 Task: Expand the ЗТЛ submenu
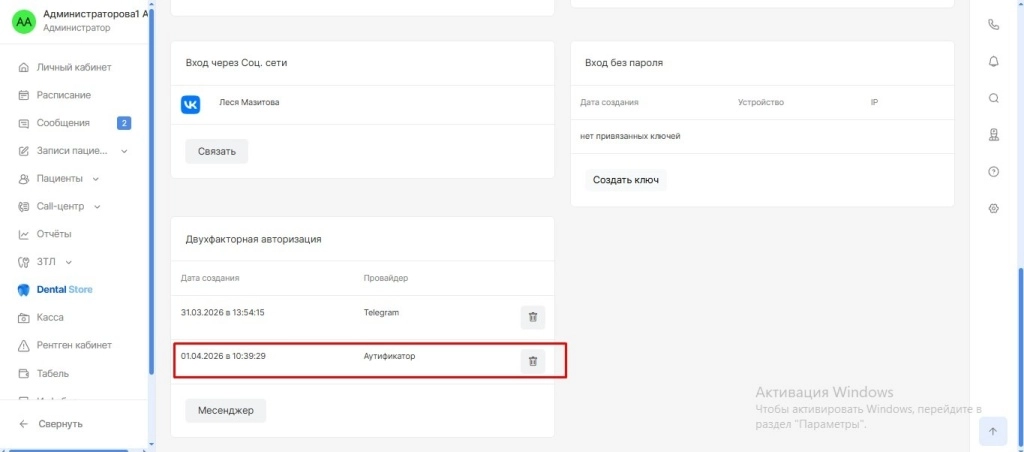coord(69,262)
